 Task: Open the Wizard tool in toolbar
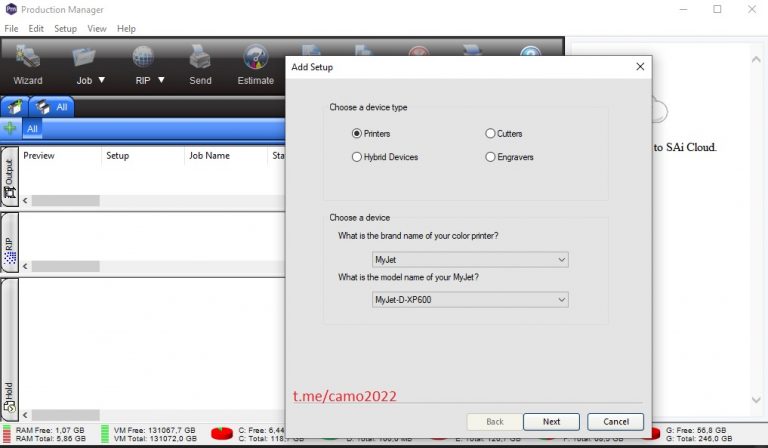(x=27, y=58)
